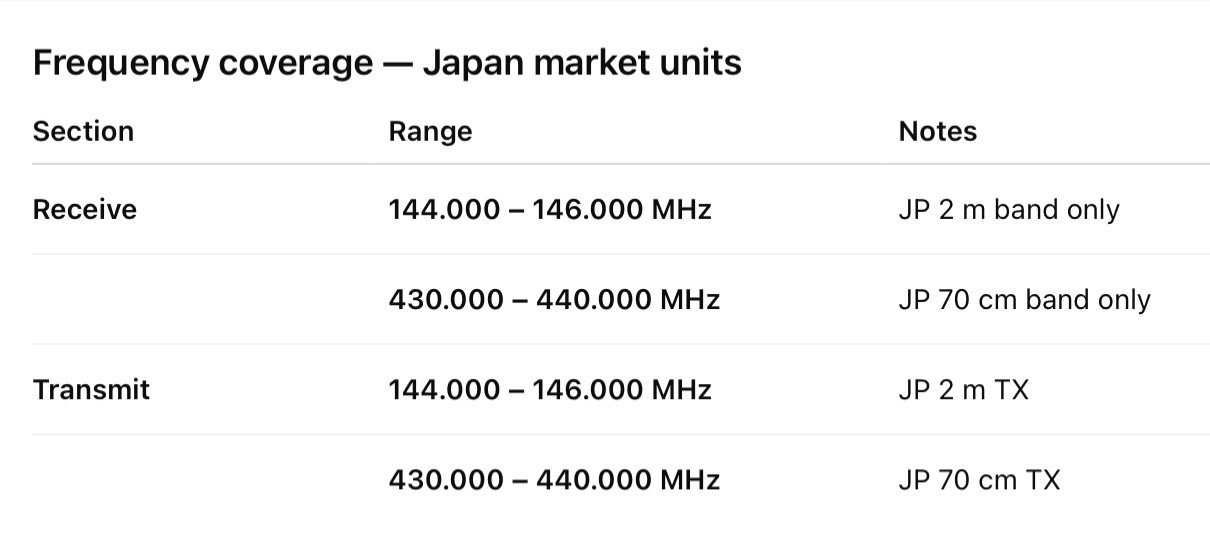1210x543 pixels.
Task: Click the divider line under the column headers
Action: pyautogui.click(x=621, y=164)
